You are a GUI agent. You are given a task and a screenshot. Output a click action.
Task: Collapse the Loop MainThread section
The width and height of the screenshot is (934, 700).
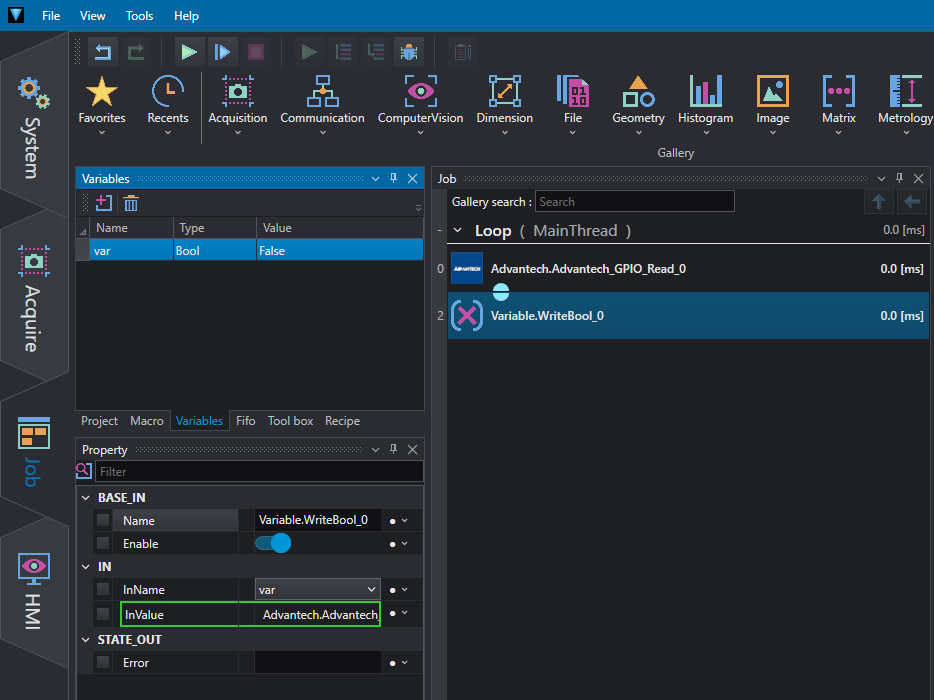coord(458,231)
